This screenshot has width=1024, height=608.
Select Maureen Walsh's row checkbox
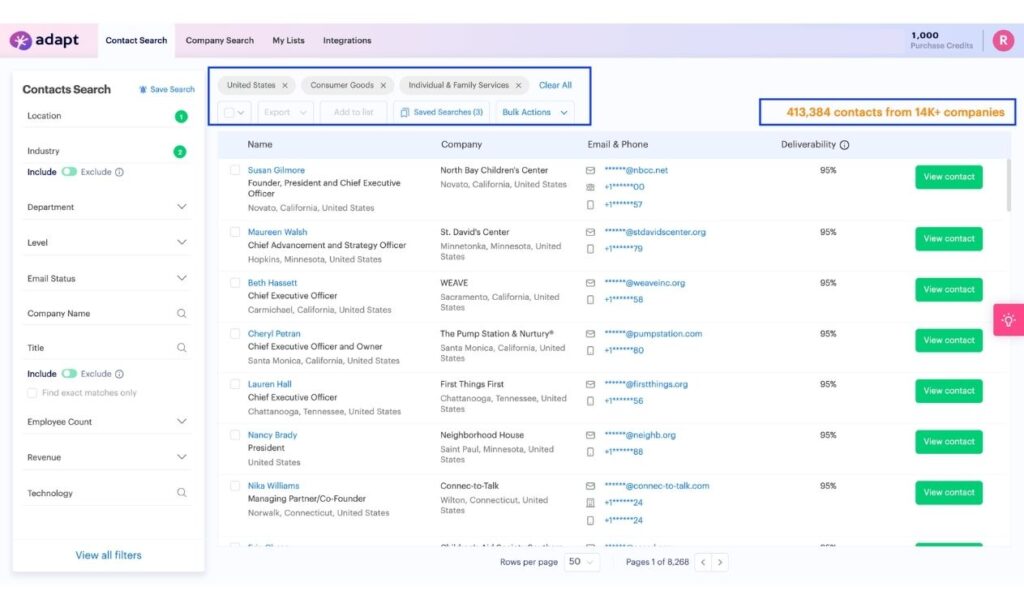235,232
